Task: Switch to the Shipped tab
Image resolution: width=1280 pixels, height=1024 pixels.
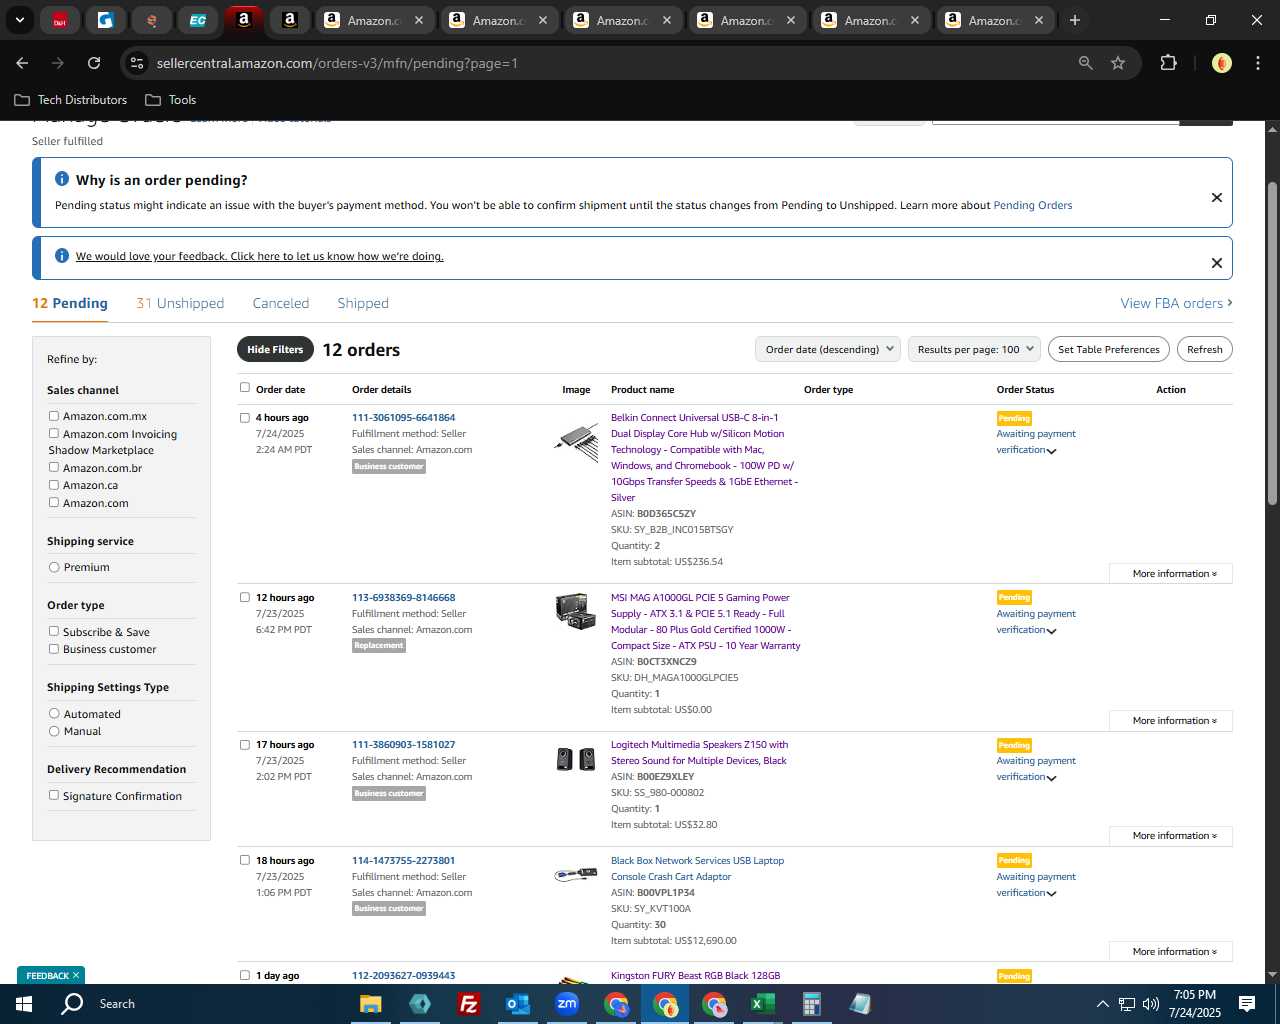Action: 363,303
